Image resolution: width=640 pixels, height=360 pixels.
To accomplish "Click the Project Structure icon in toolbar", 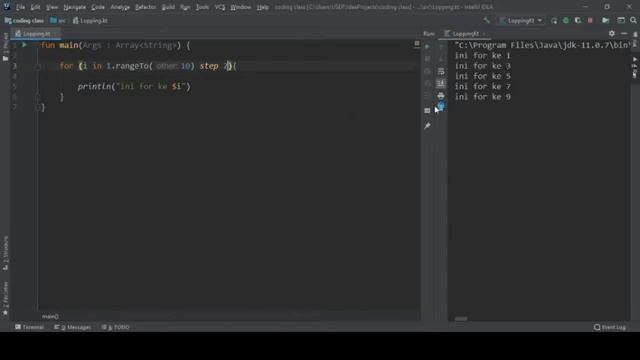I will [621, 20].
